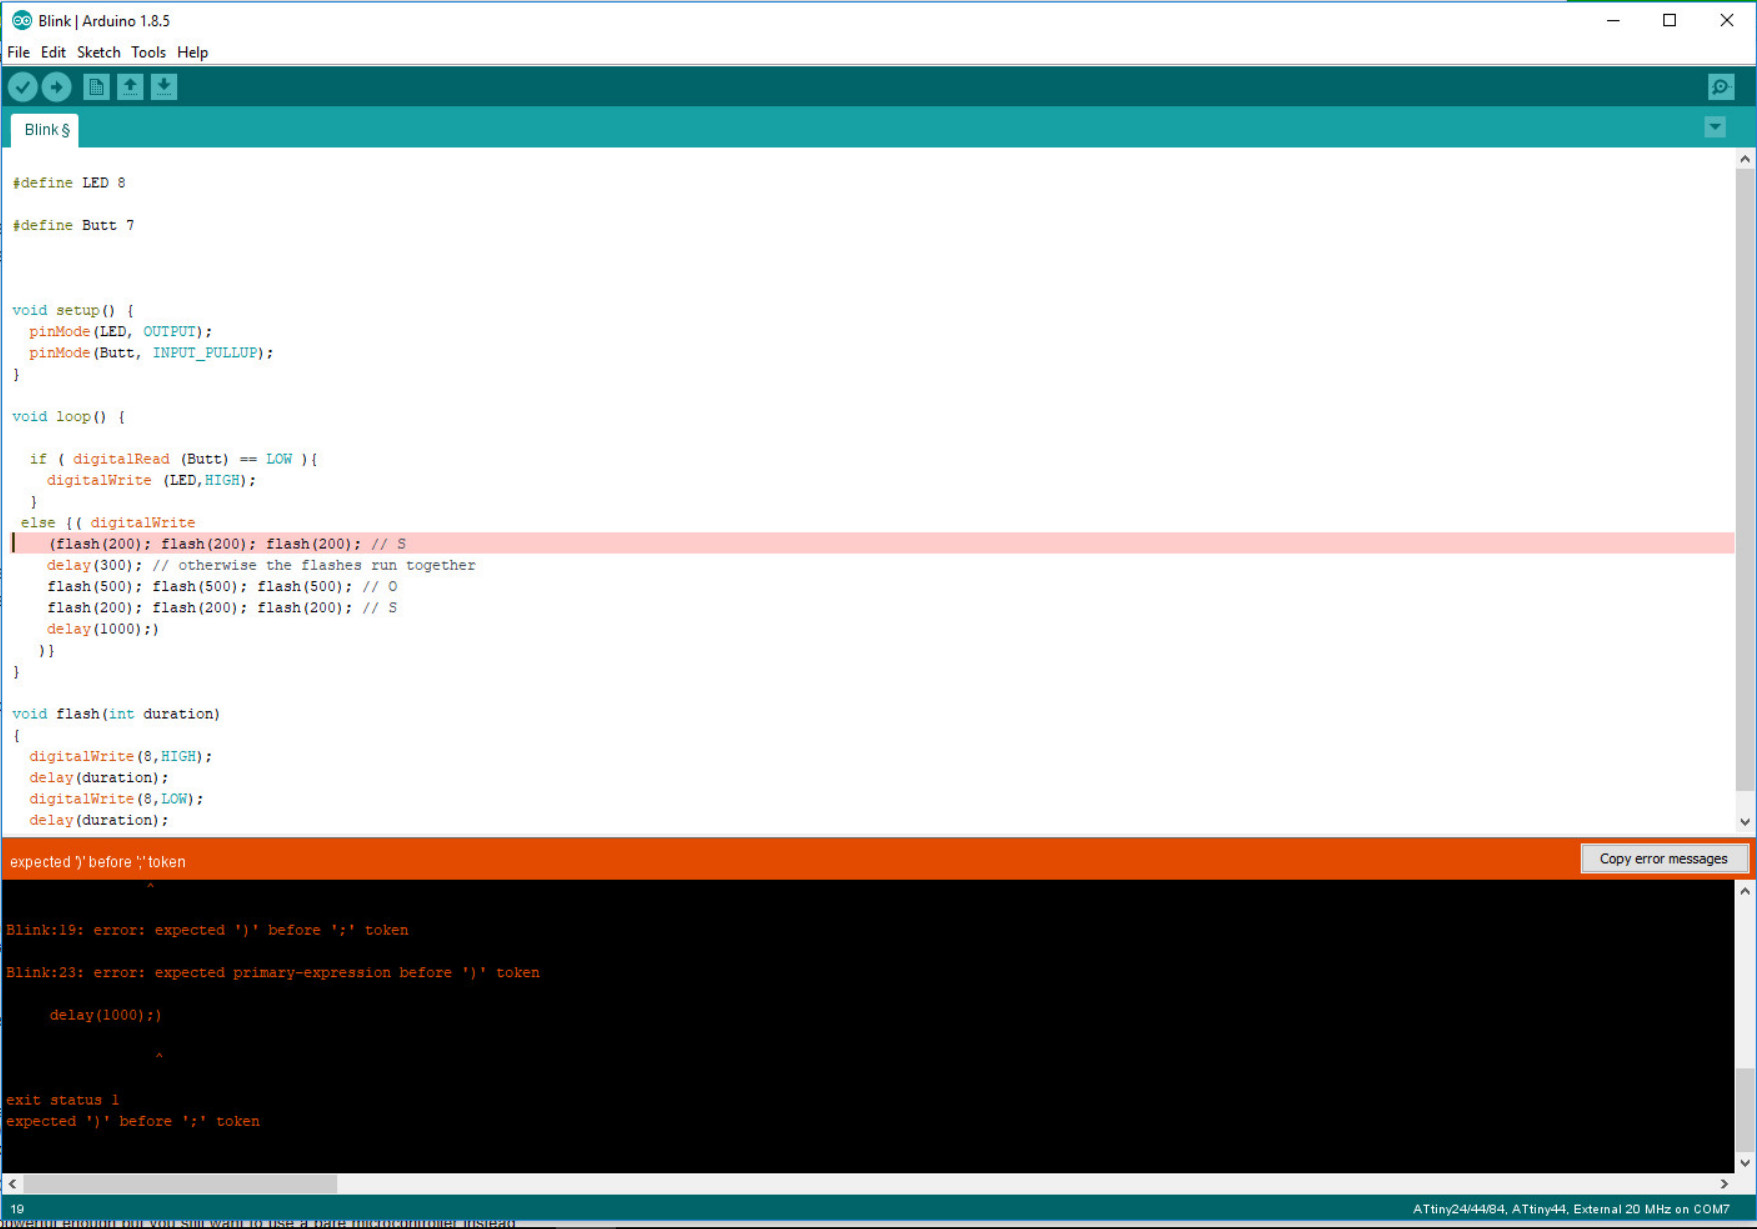This screenshot has width=1757, height=1229.
Task: Open the Serial Monitor magnifier icon
Action: pyautogui.click(x=1721, y=87)
